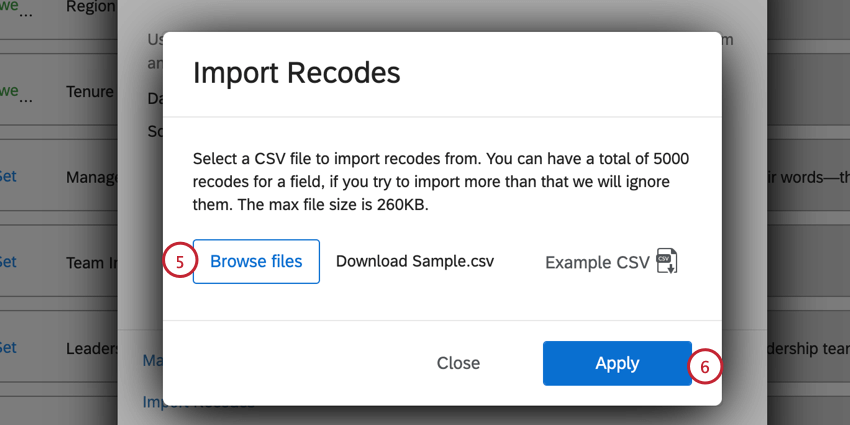Screen dimensions: 850x425
Task: Dismiss the dialog with Close
Action: 458,363
